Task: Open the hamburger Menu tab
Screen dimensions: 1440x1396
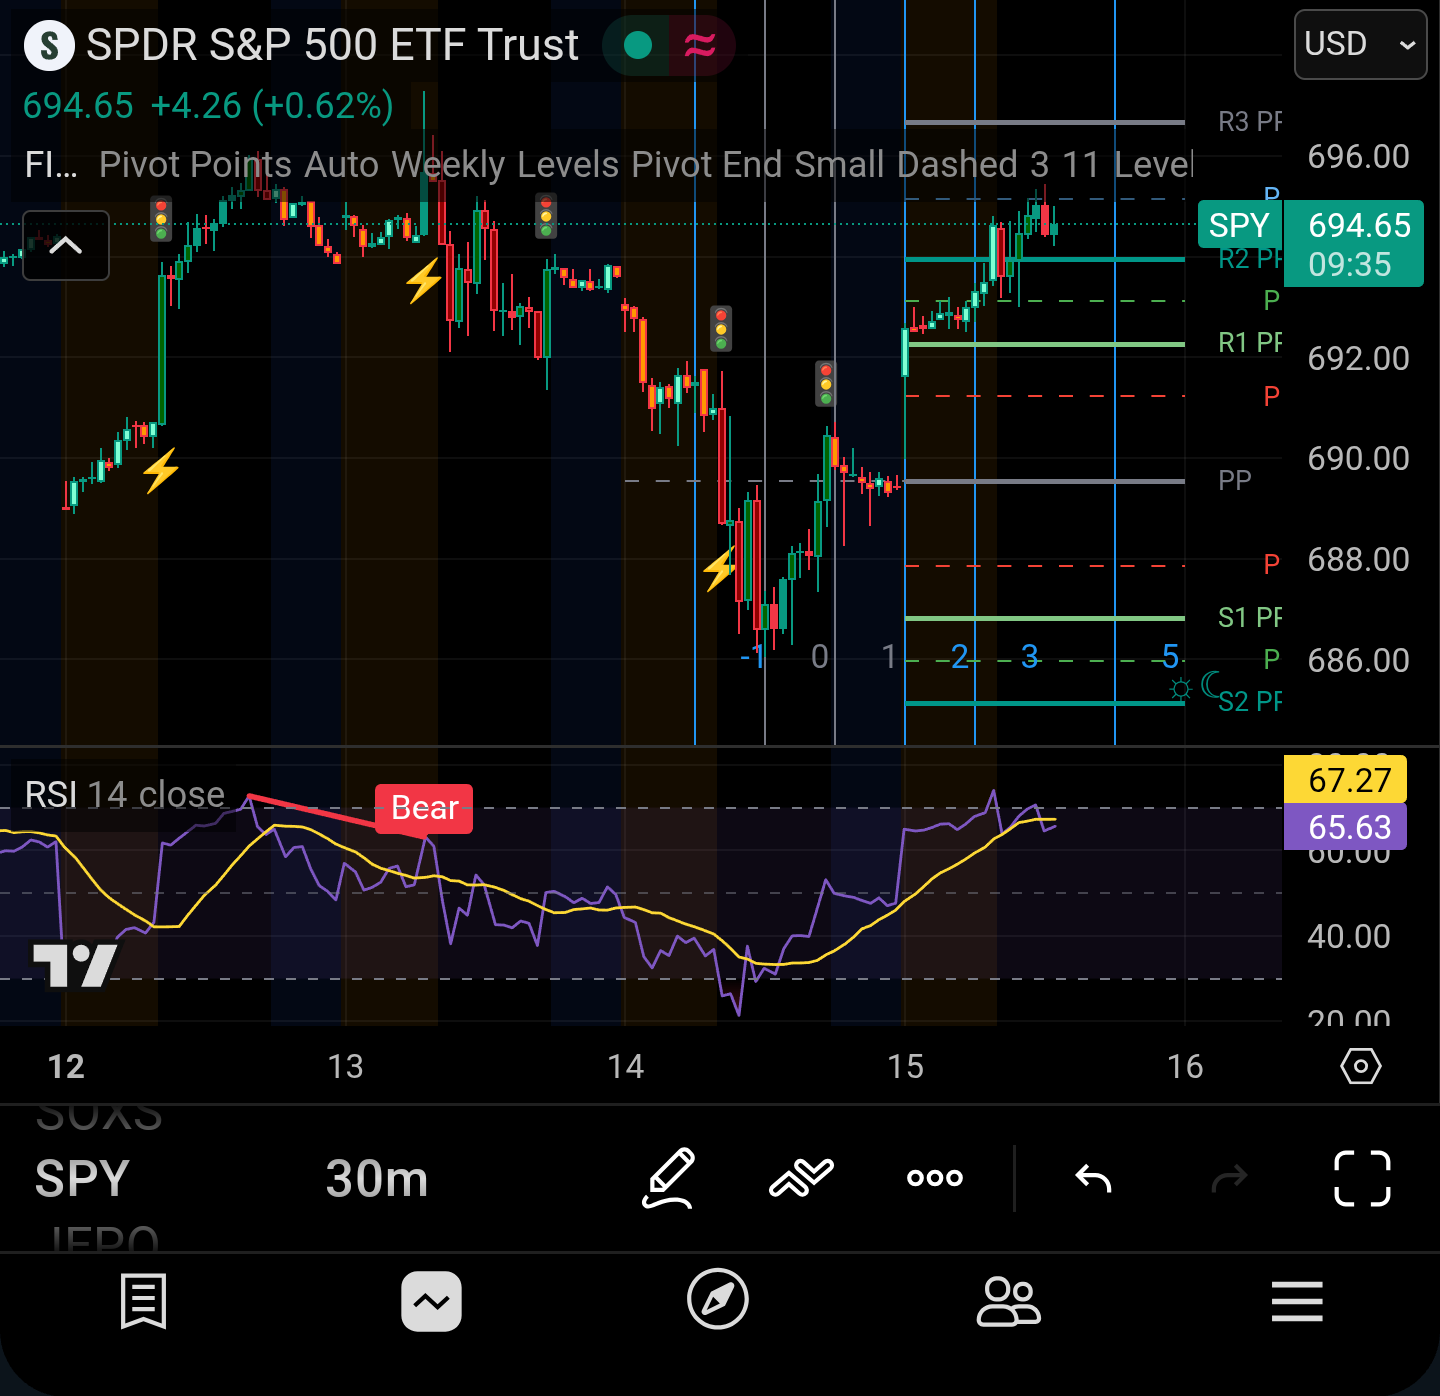Action: click(x=1297, y=1301)
